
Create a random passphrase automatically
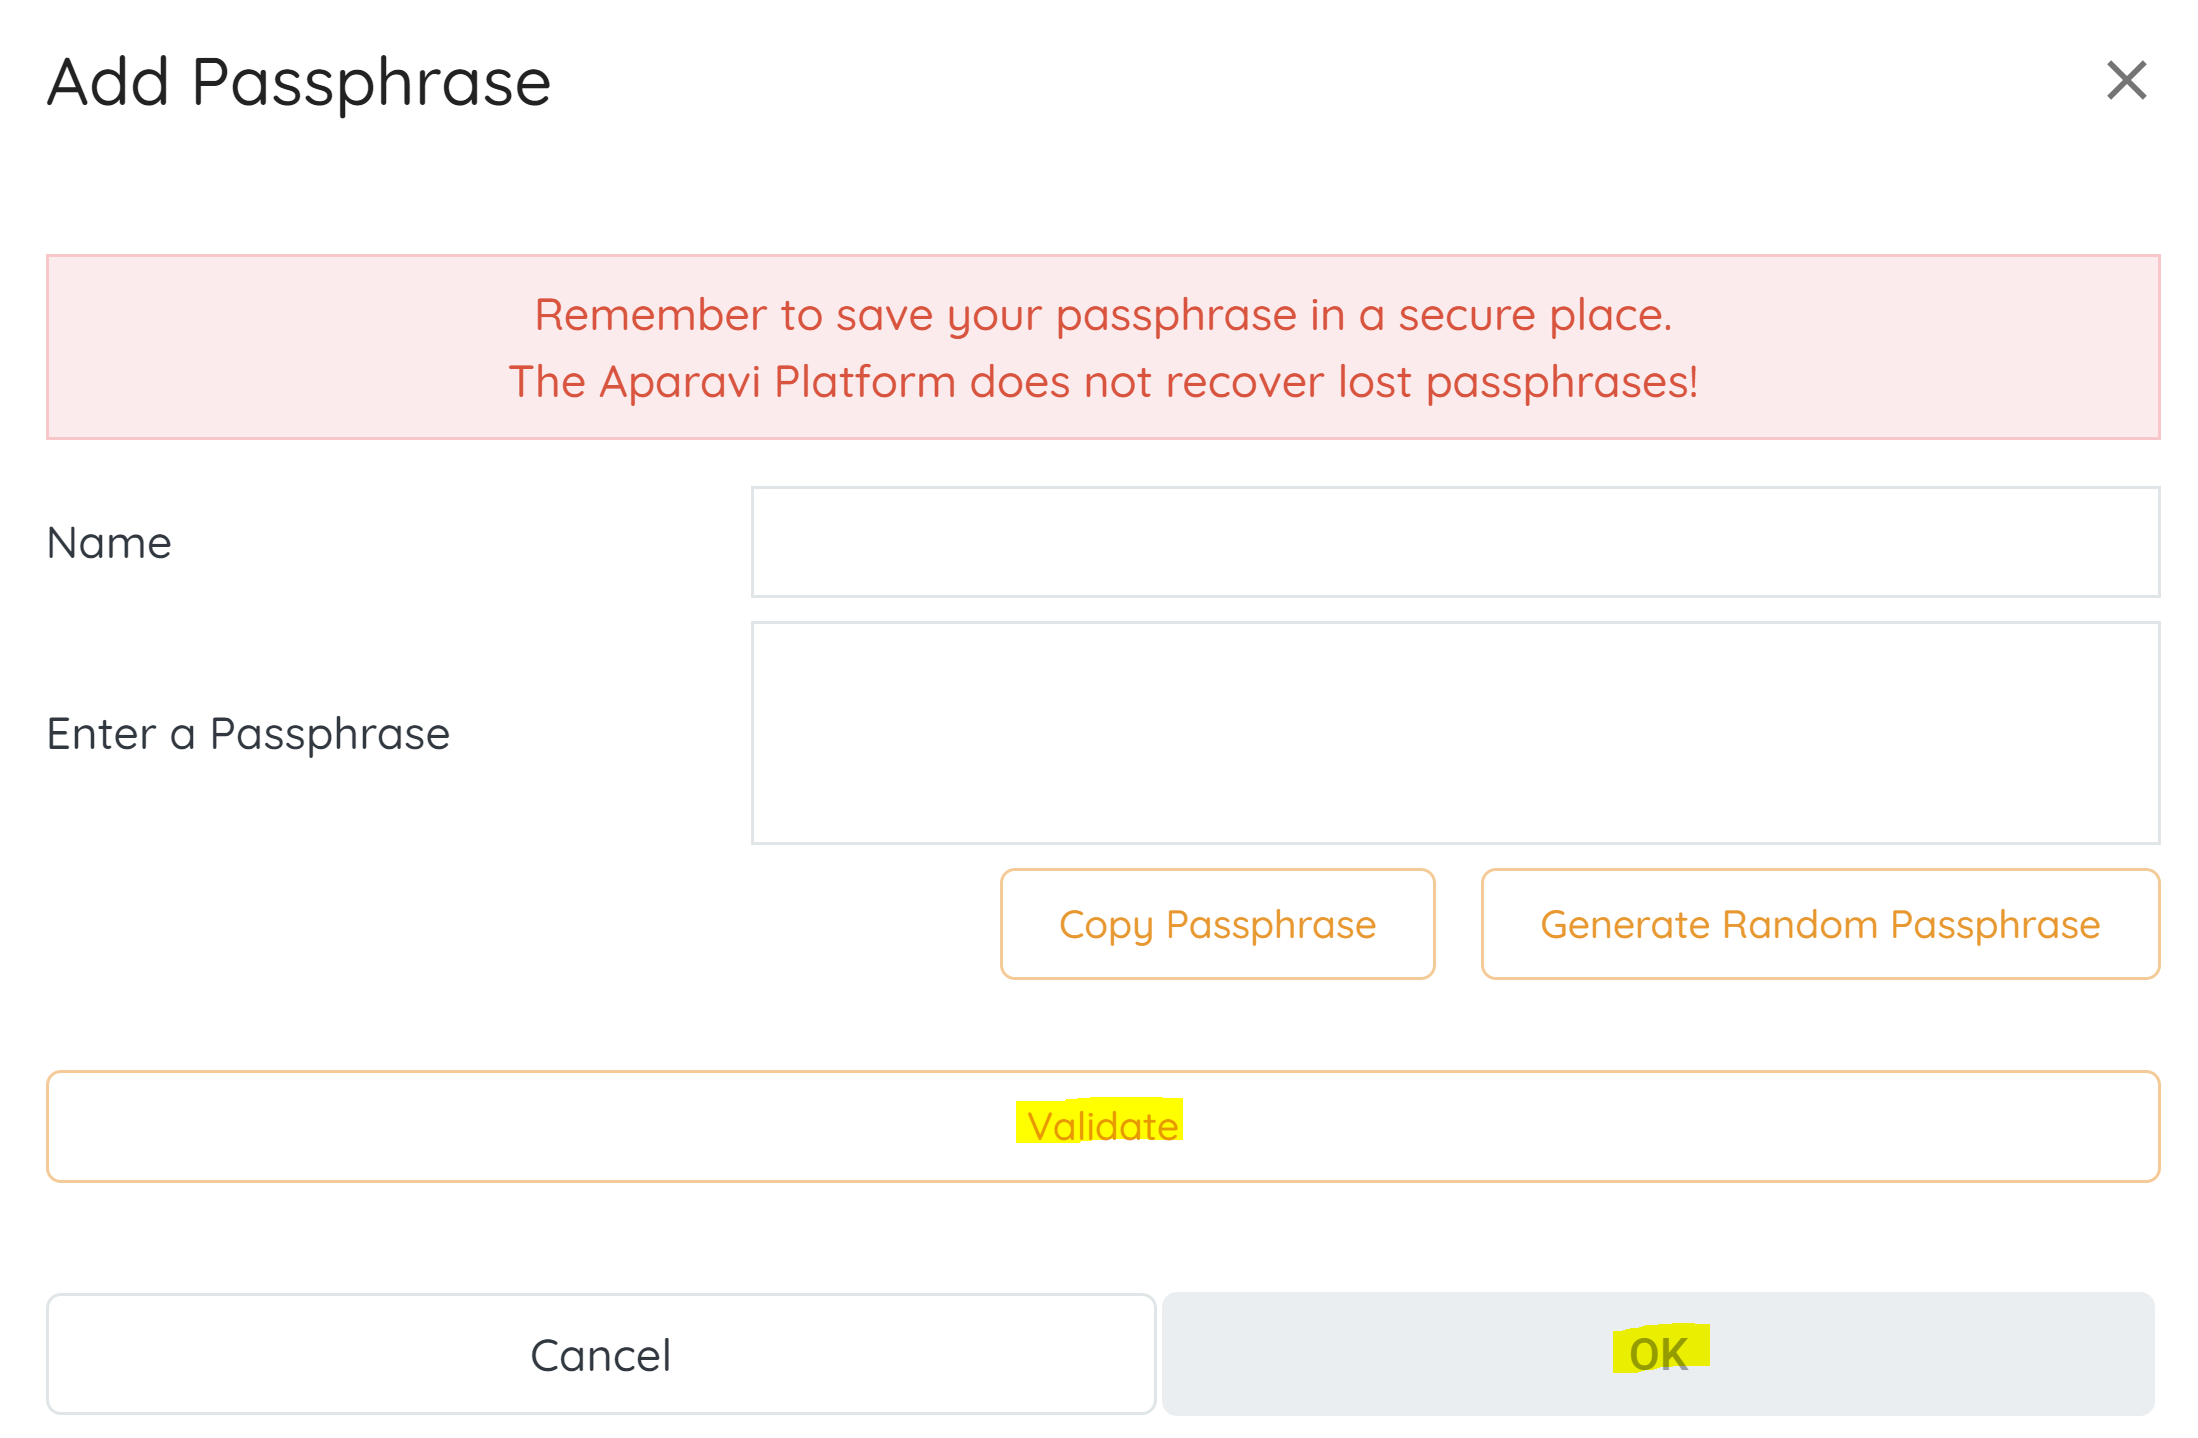tap(1819, 924)
